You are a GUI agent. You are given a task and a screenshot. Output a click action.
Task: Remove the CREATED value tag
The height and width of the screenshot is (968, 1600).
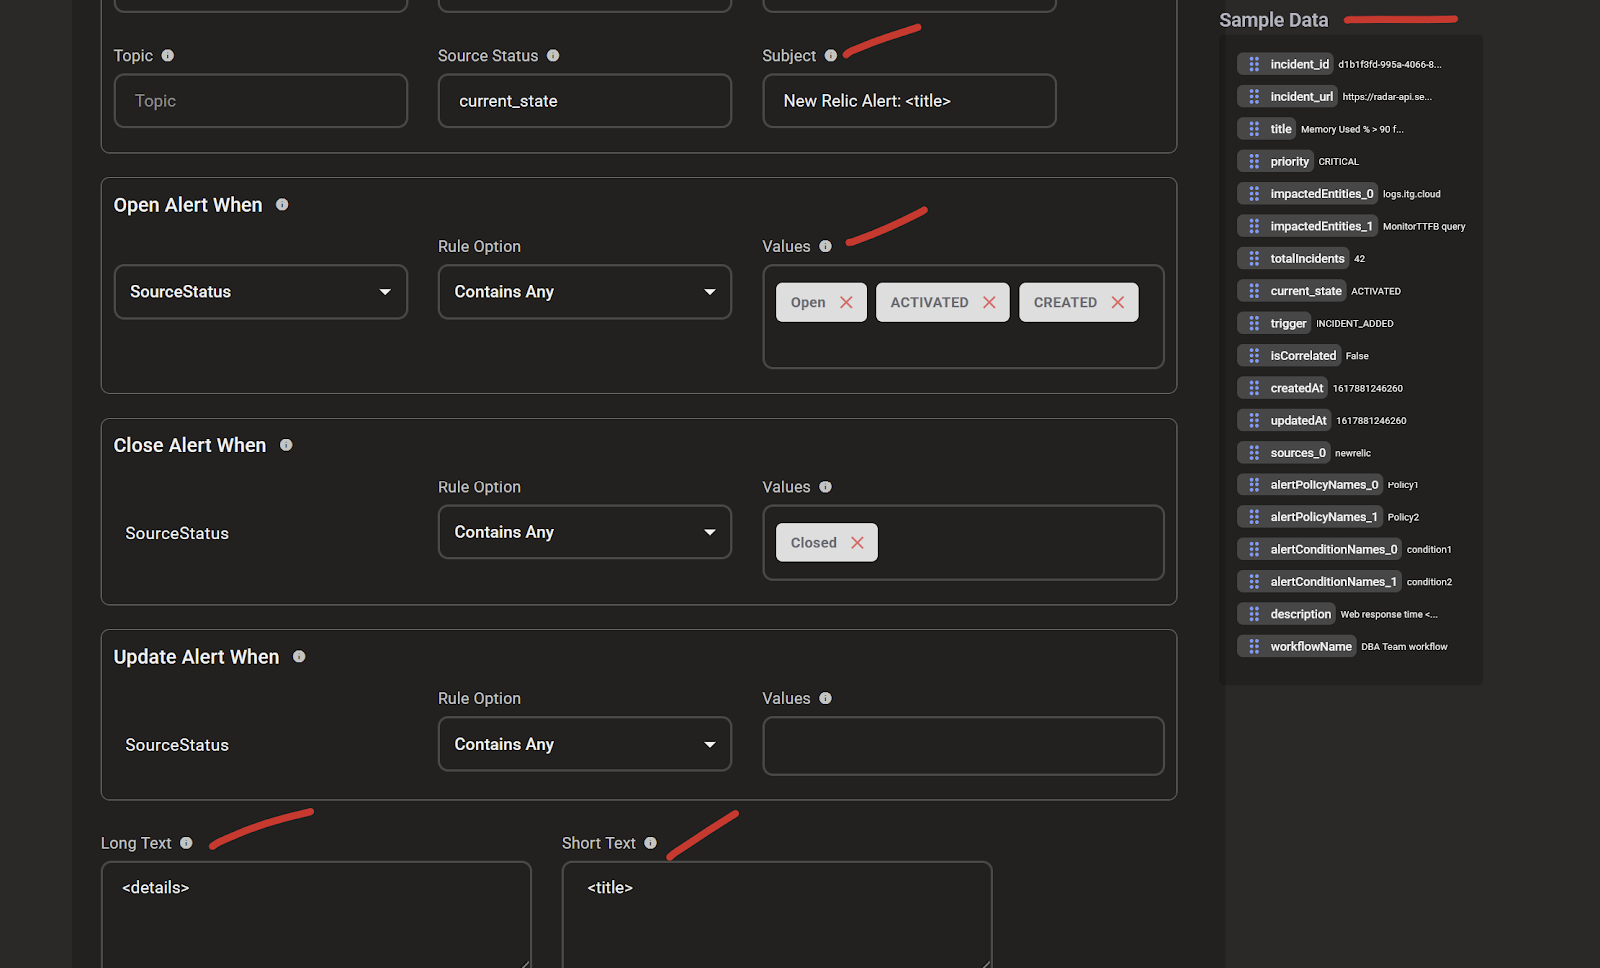(x=1117, y=302)
